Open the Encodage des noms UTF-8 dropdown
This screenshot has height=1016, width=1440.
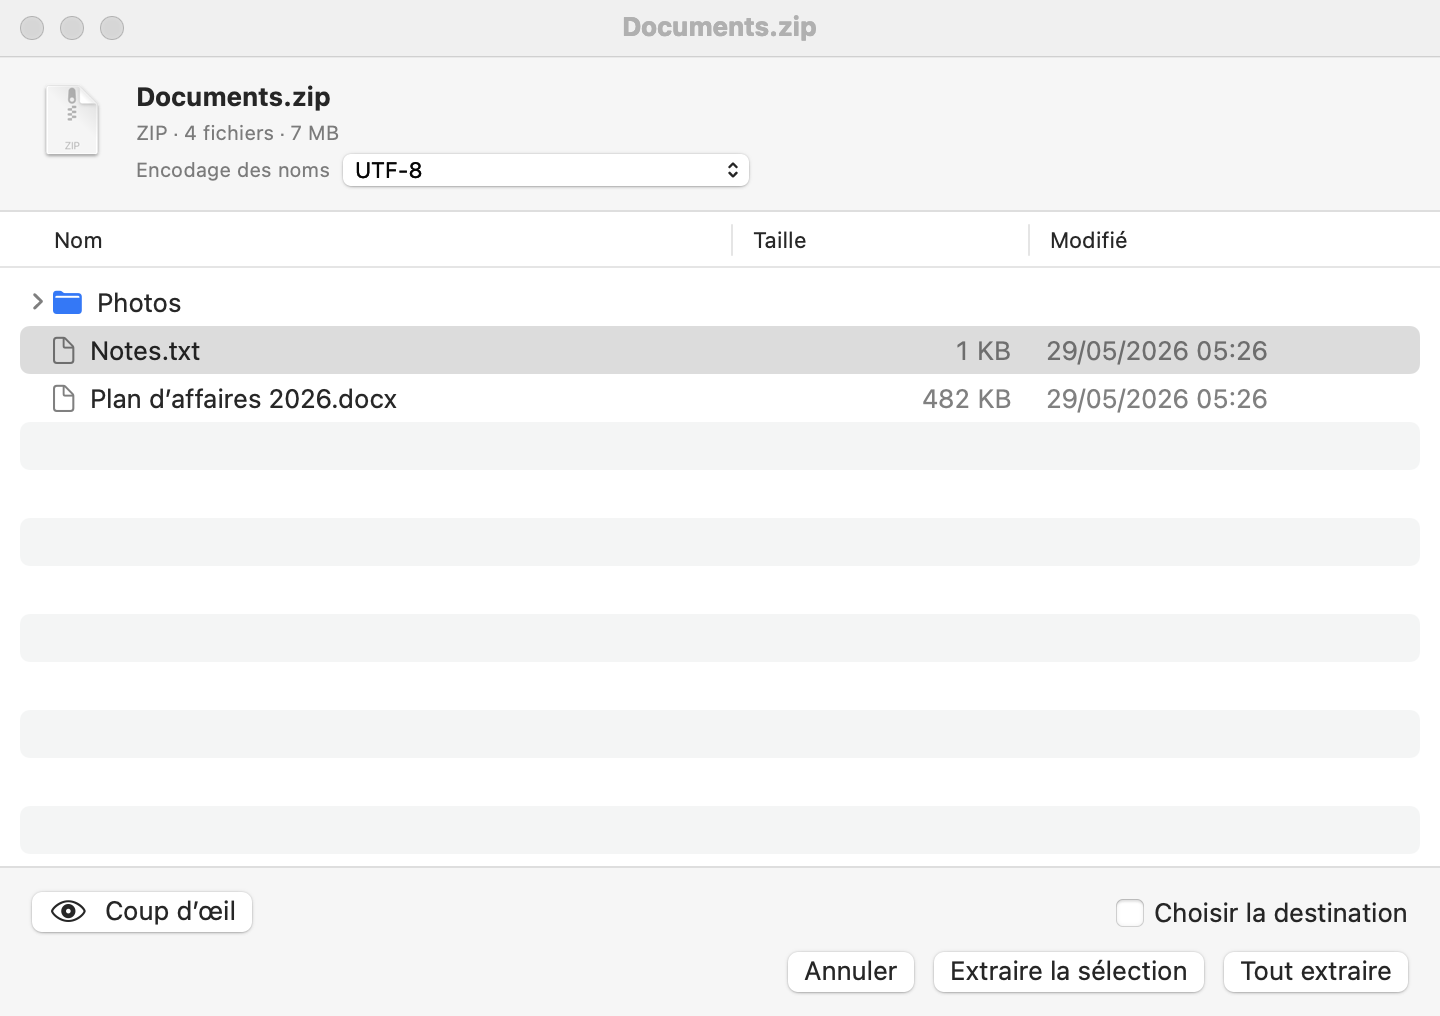(x=546, y=170)
